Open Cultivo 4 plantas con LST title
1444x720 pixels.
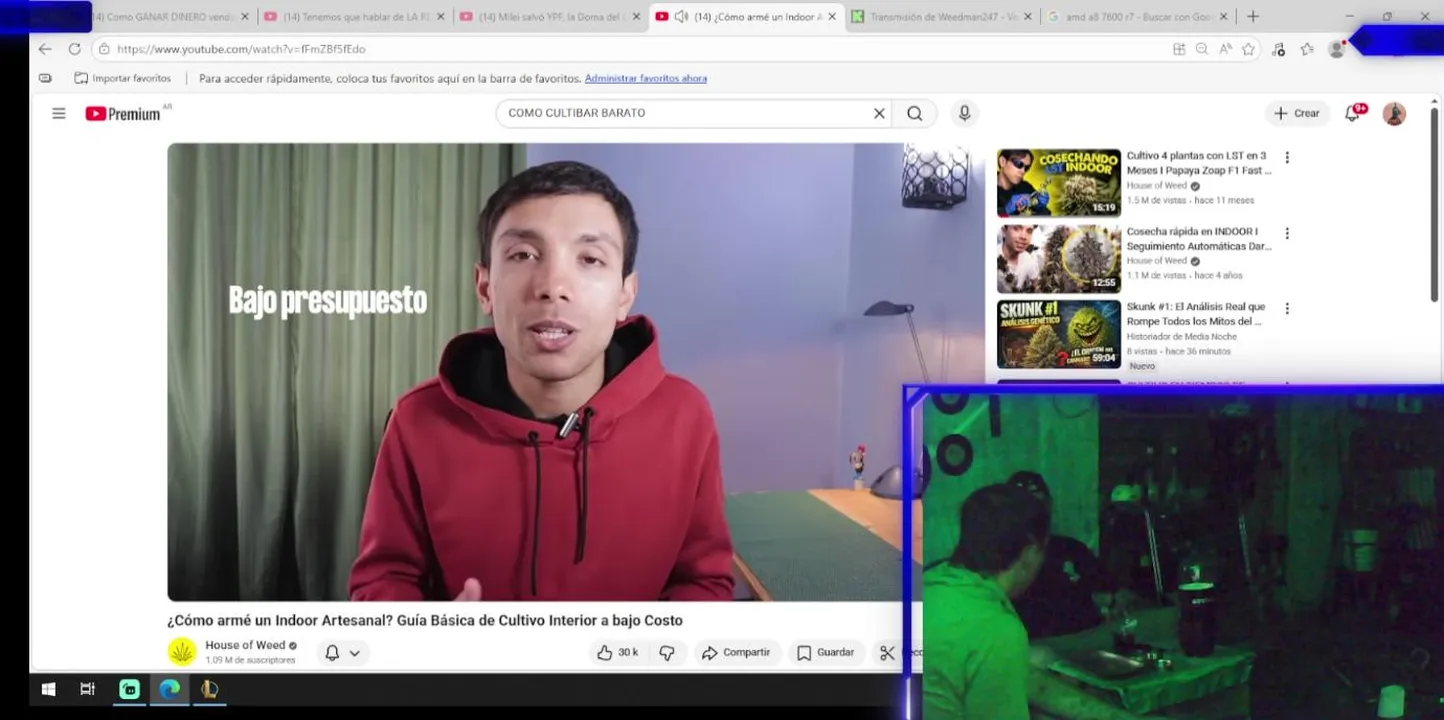point(1198,163)
